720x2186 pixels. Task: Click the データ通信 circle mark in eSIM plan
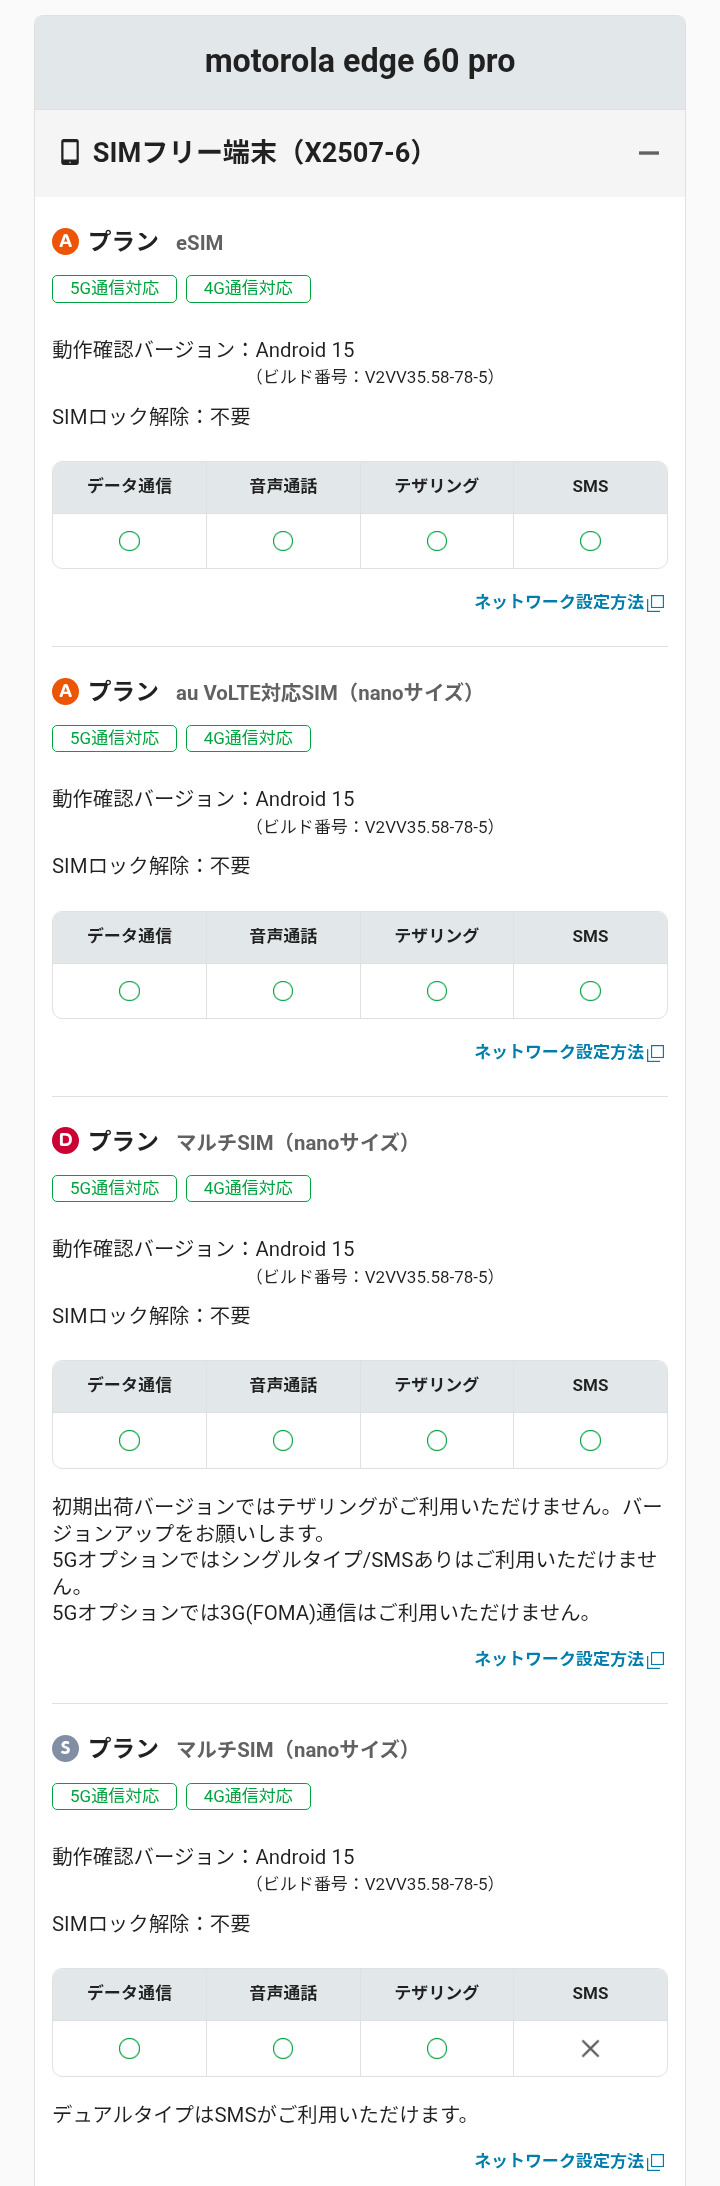tap(129, 541)
